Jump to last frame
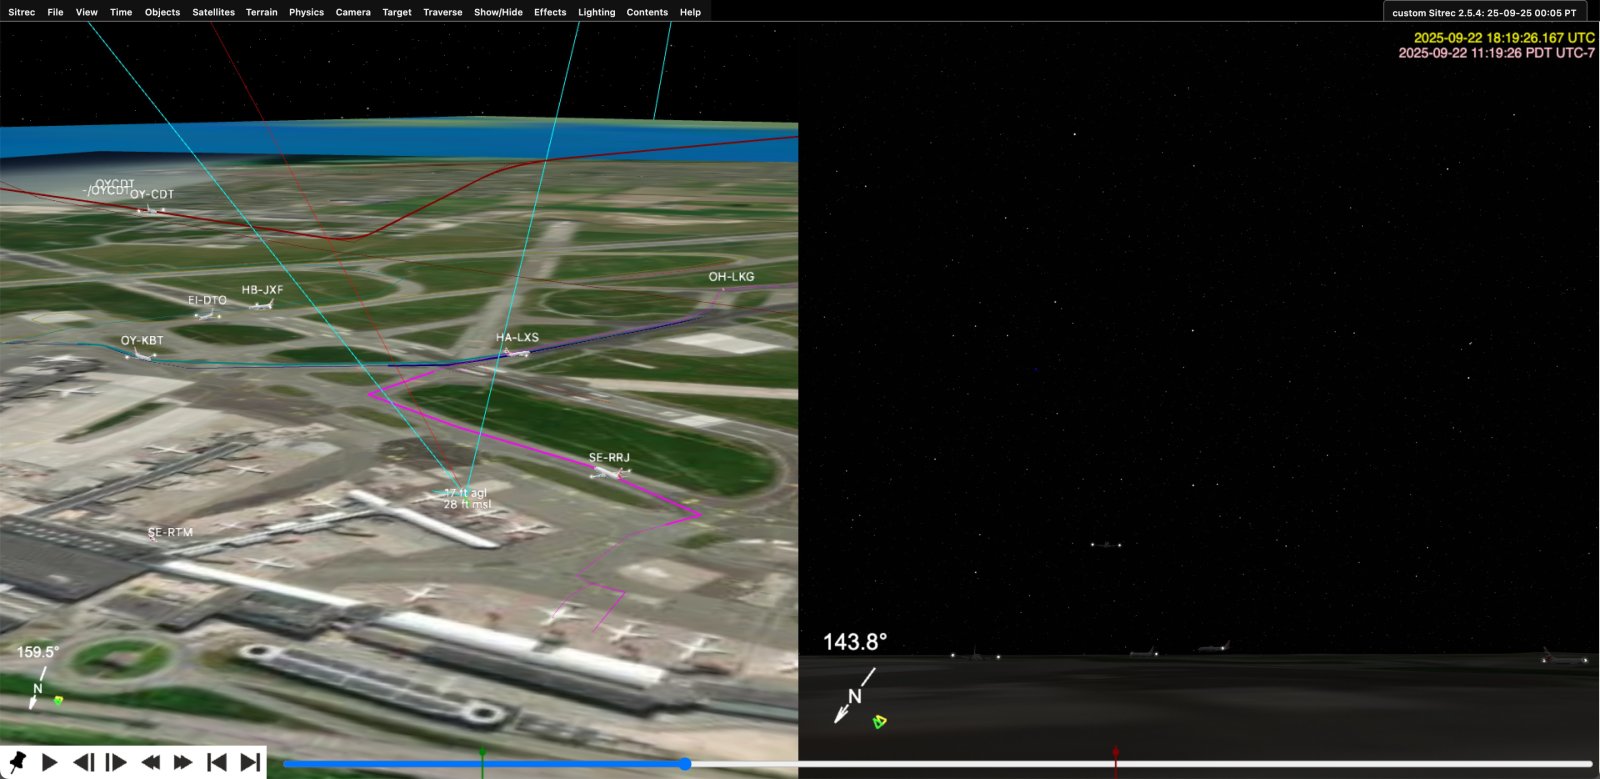 [250, 762]
